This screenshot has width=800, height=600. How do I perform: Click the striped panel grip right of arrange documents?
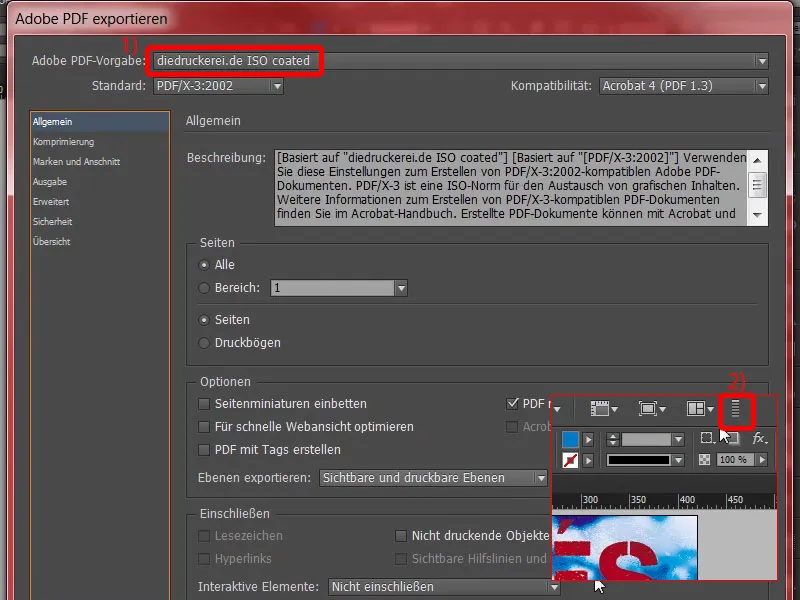point(735,409)
